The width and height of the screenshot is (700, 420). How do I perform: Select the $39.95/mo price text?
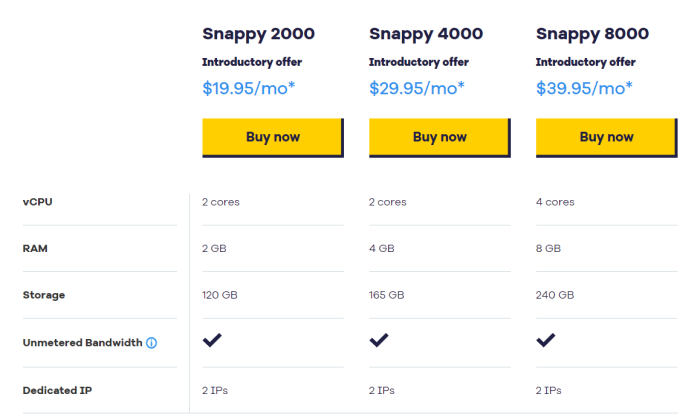pyautogui.click(x=584, y=88)
